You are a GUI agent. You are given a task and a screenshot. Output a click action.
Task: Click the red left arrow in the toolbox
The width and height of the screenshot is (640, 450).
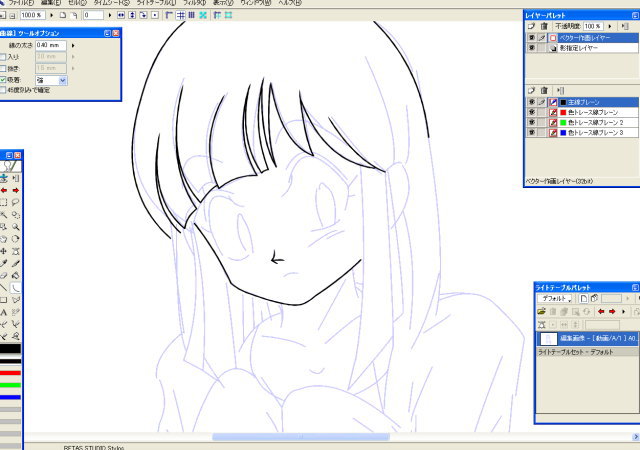click(x=4, y=190)
